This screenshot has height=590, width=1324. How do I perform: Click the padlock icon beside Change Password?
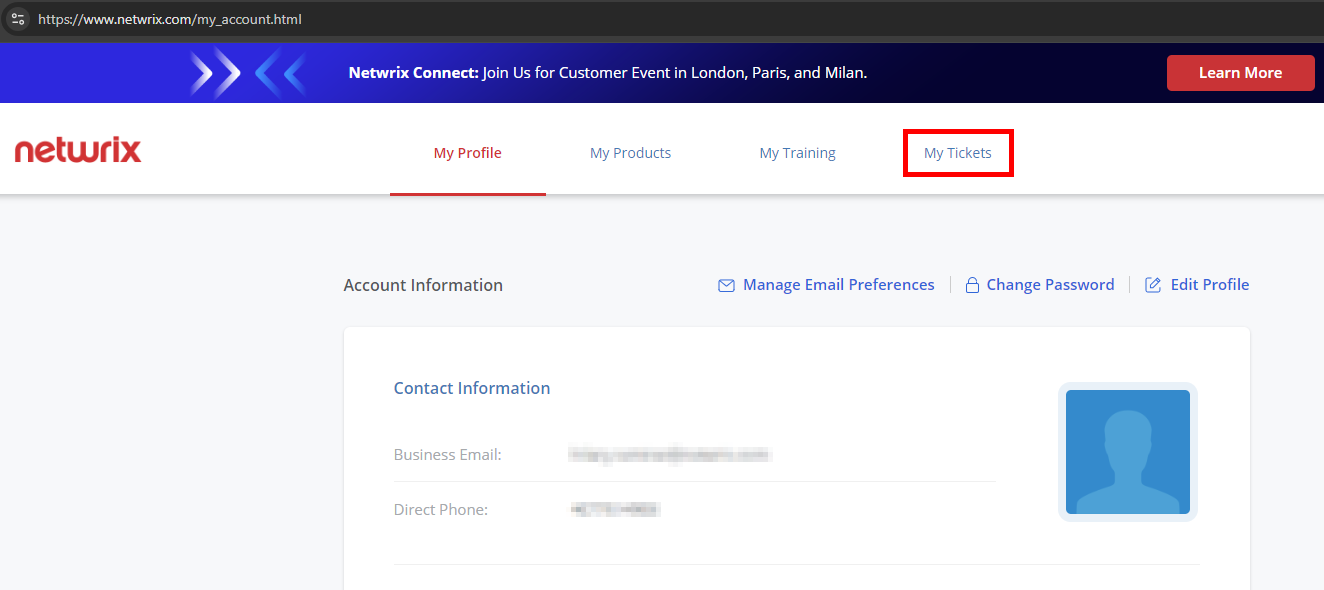(971, 286)
